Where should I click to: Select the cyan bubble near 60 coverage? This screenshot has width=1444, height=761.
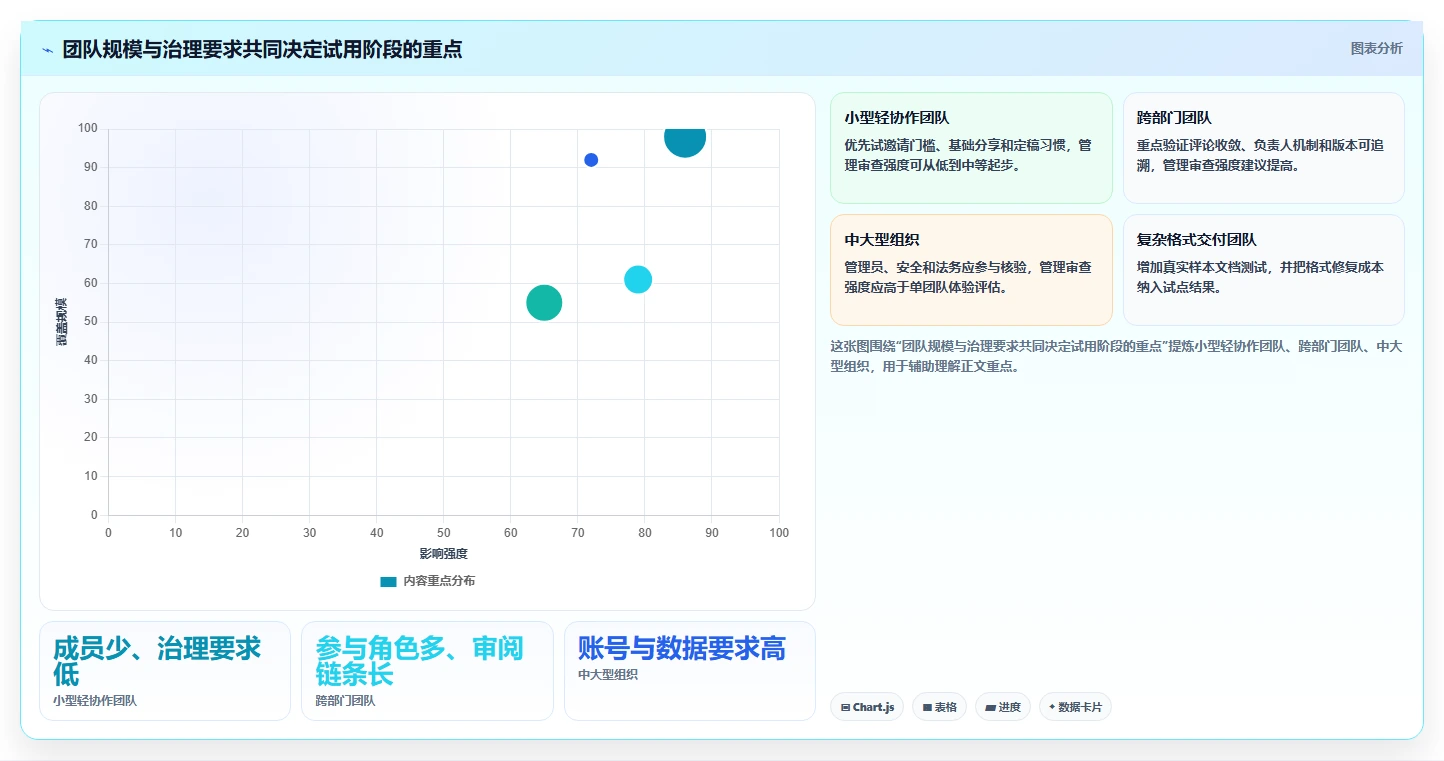(x=638, y=280)
